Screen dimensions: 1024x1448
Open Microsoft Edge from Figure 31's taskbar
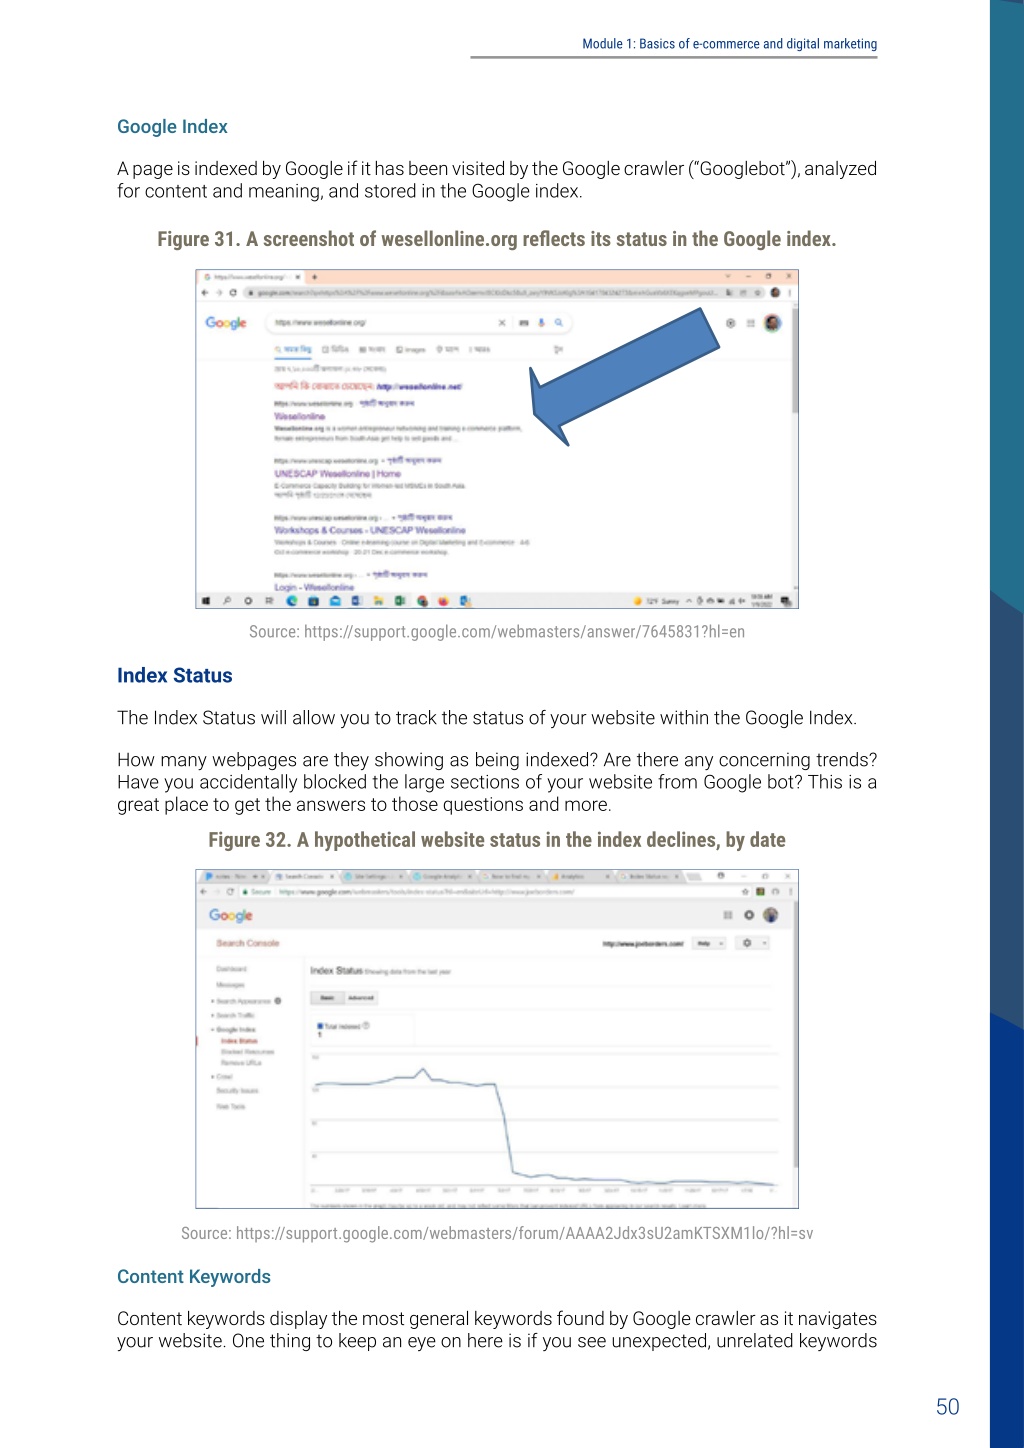pos(292,601)
